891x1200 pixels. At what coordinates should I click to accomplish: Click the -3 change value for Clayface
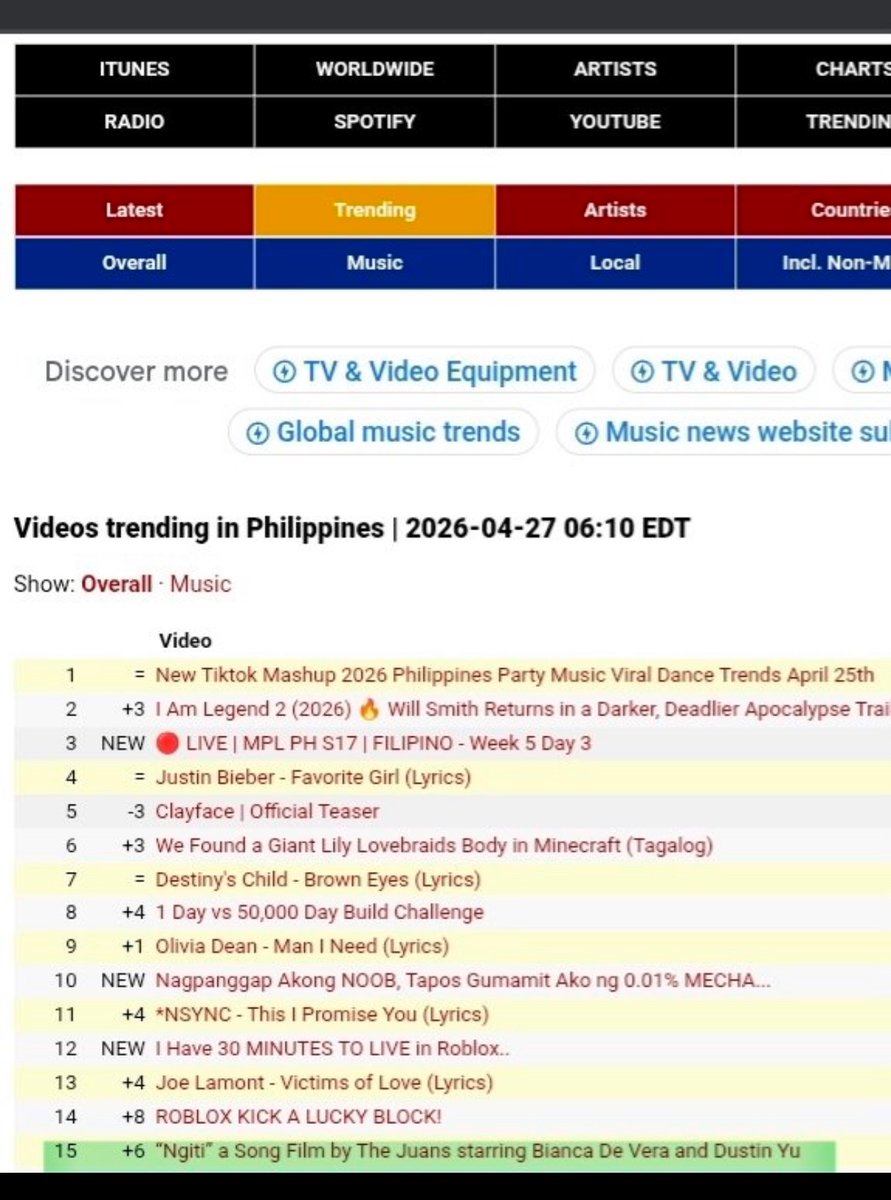(135, 811)
